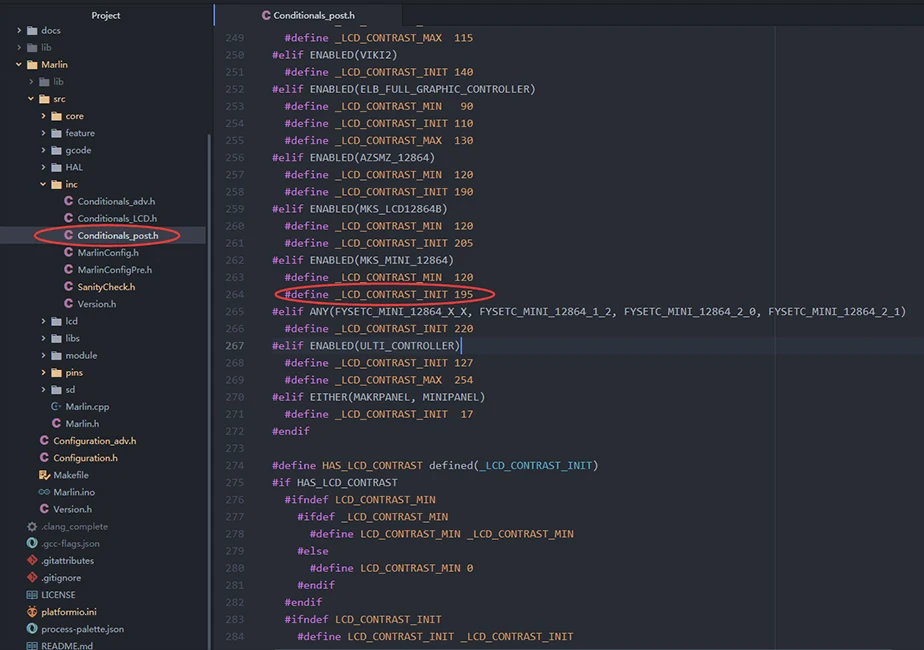The width and height of the screenshot is (924, 650).
Task: Click #define HAS_LCD_CONTRAST line
Action: (x=435, y=465)
